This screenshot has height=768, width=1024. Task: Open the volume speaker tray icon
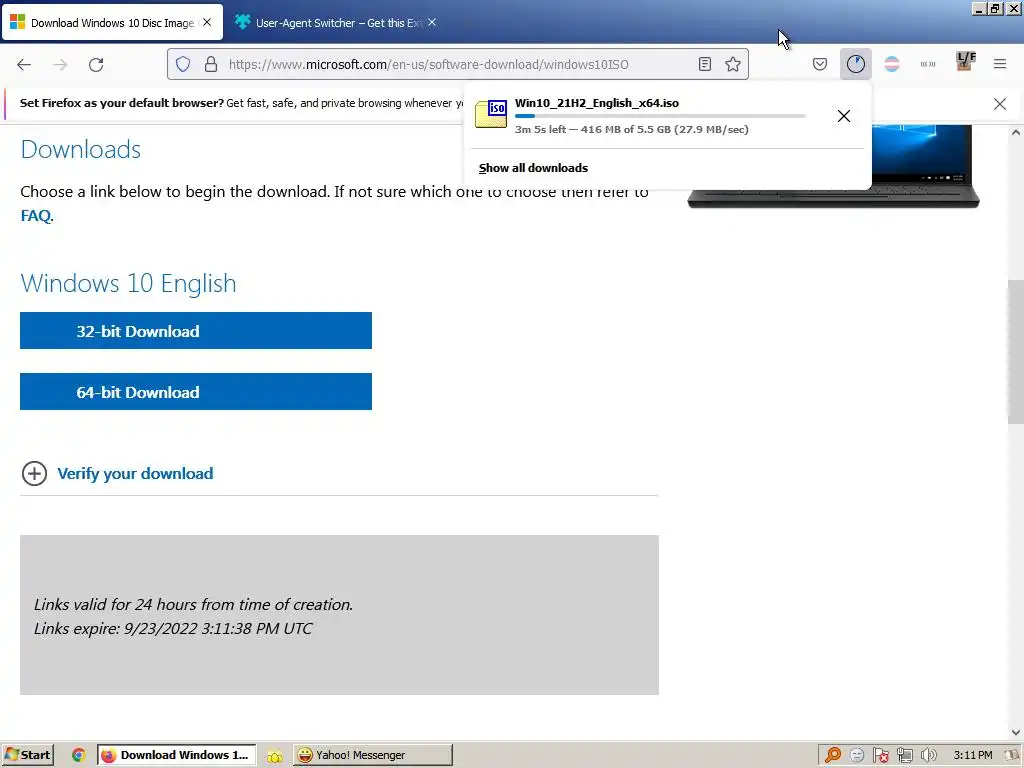tap(928, 755)
